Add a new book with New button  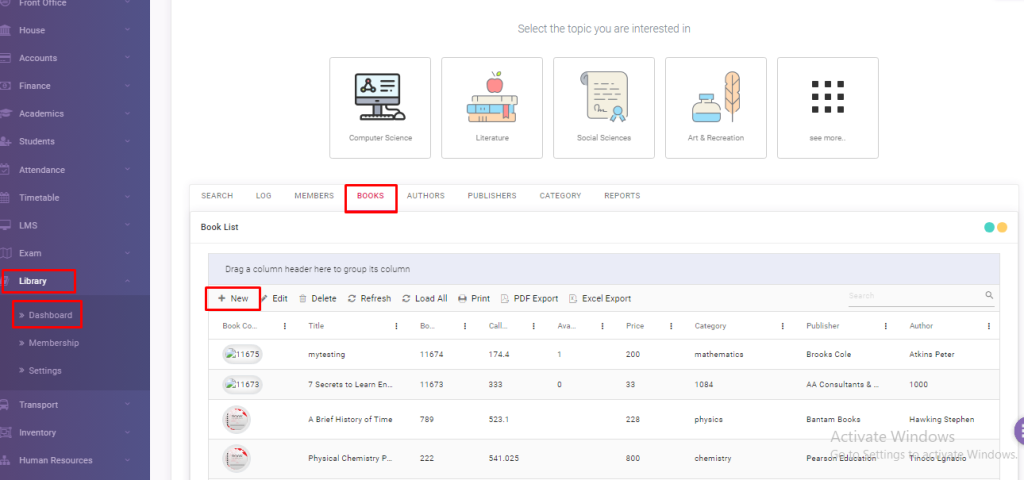[x=233, y=299]
